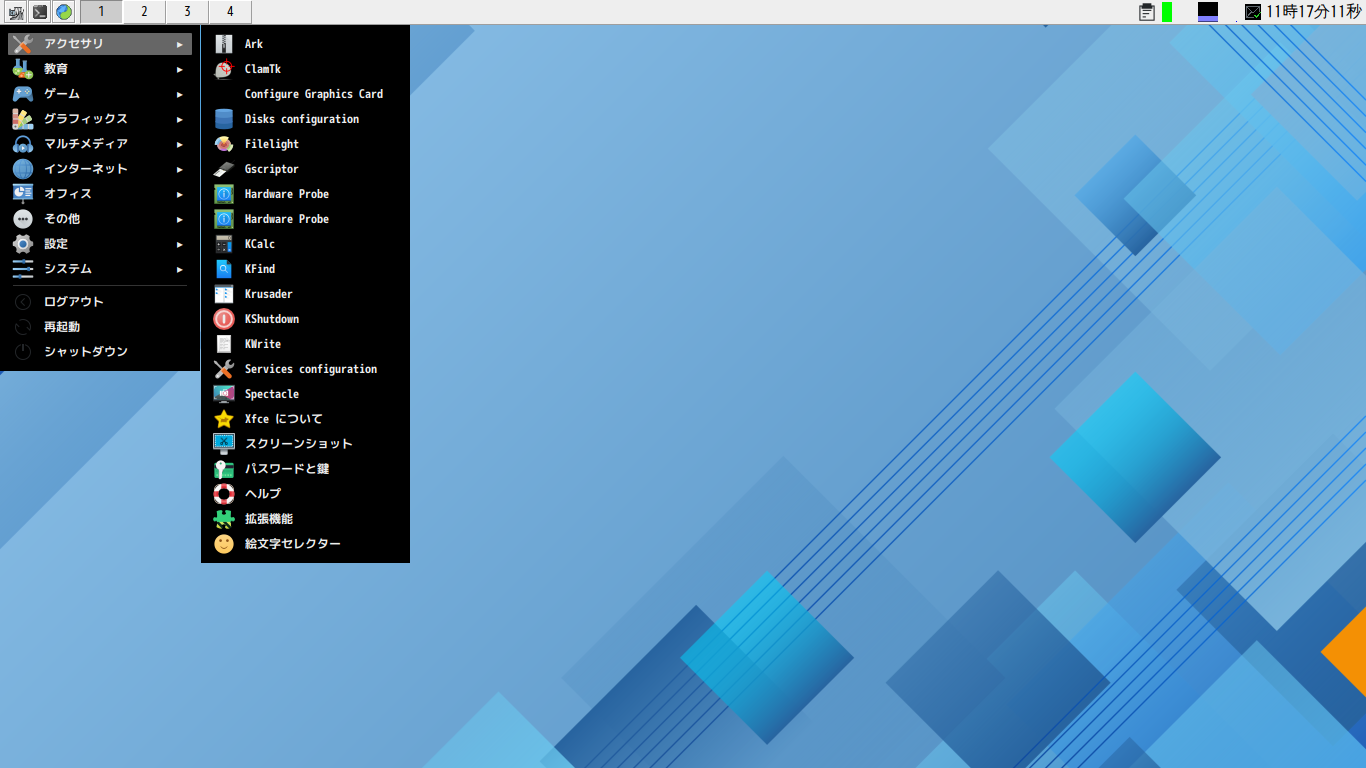Expand the 教育 submenu arrow
The width and height of the screenshot is (1366, 768).
tap(180, 69)
